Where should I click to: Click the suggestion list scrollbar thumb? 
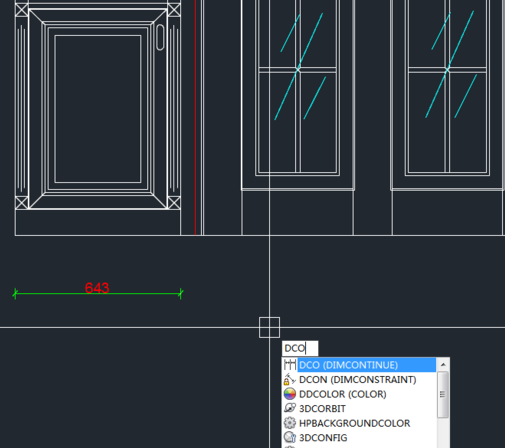pyautogui.click(x=443, y=395)
